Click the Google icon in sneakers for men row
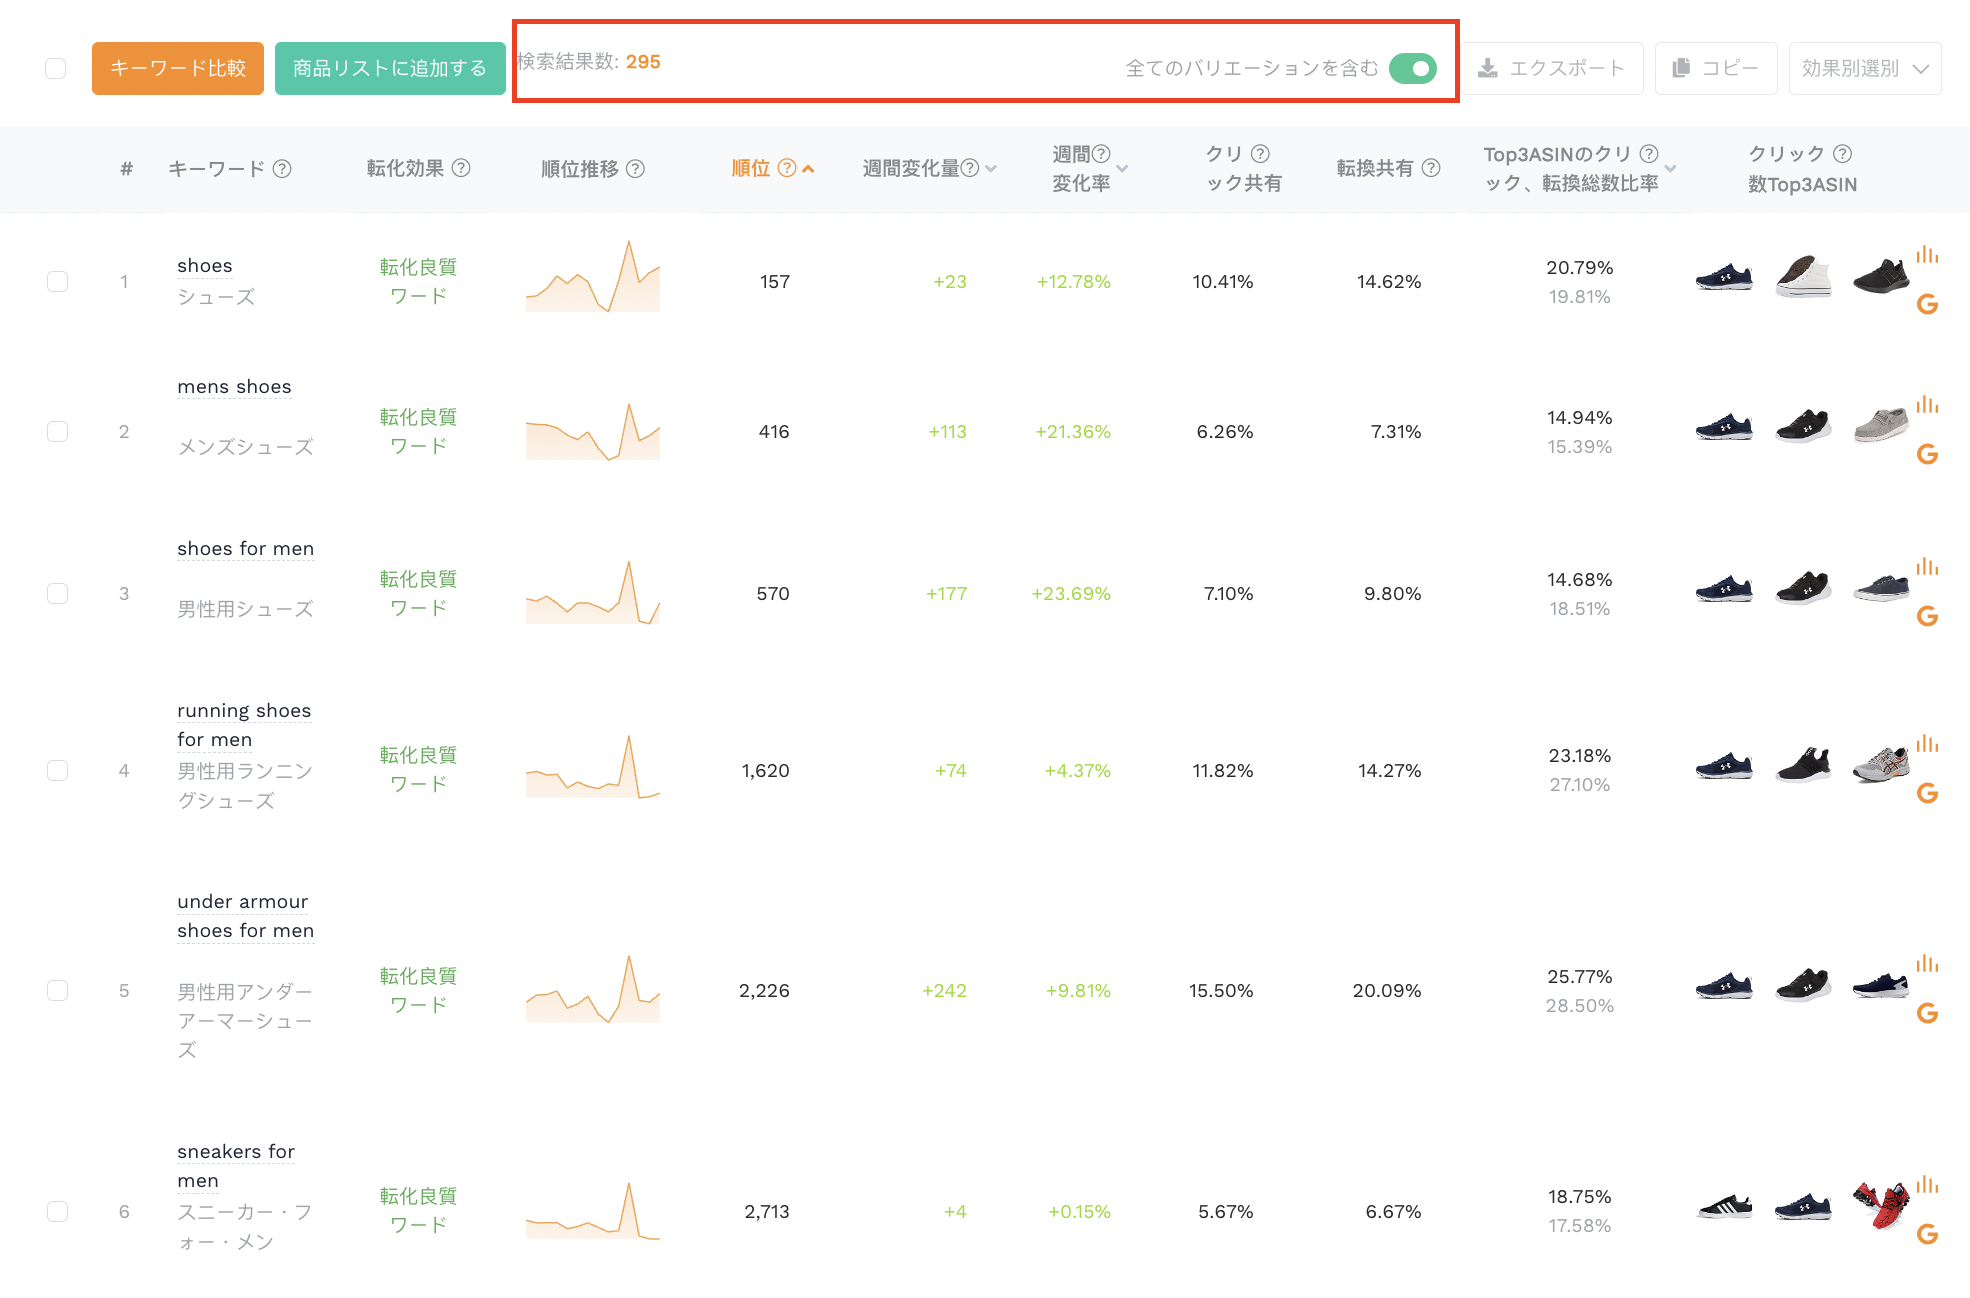Image resolution: width=1970 pixels, height=1298 pixels. tap(1927, 1235)
